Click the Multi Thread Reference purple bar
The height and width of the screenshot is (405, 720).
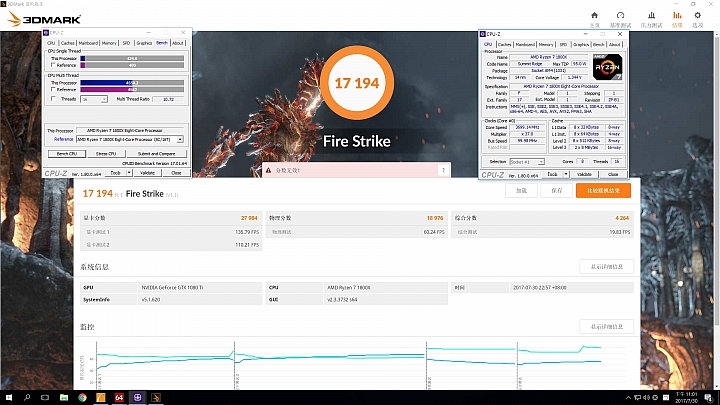click(132, 90)
